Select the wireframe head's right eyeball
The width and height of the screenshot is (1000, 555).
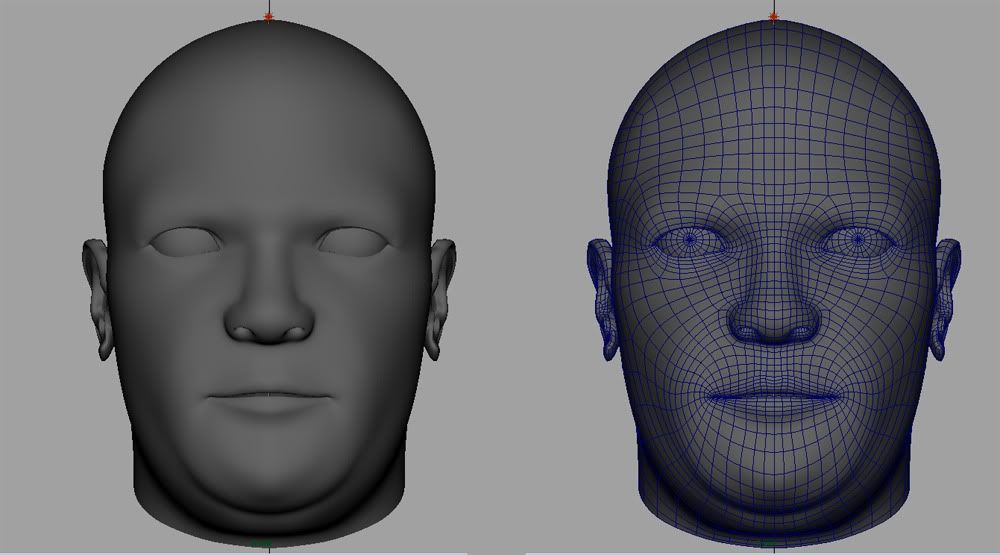pos(857,240)
